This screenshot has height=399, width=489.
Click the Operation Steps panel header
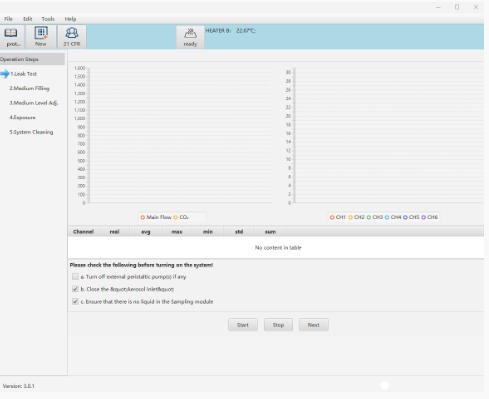click(32, 59)
